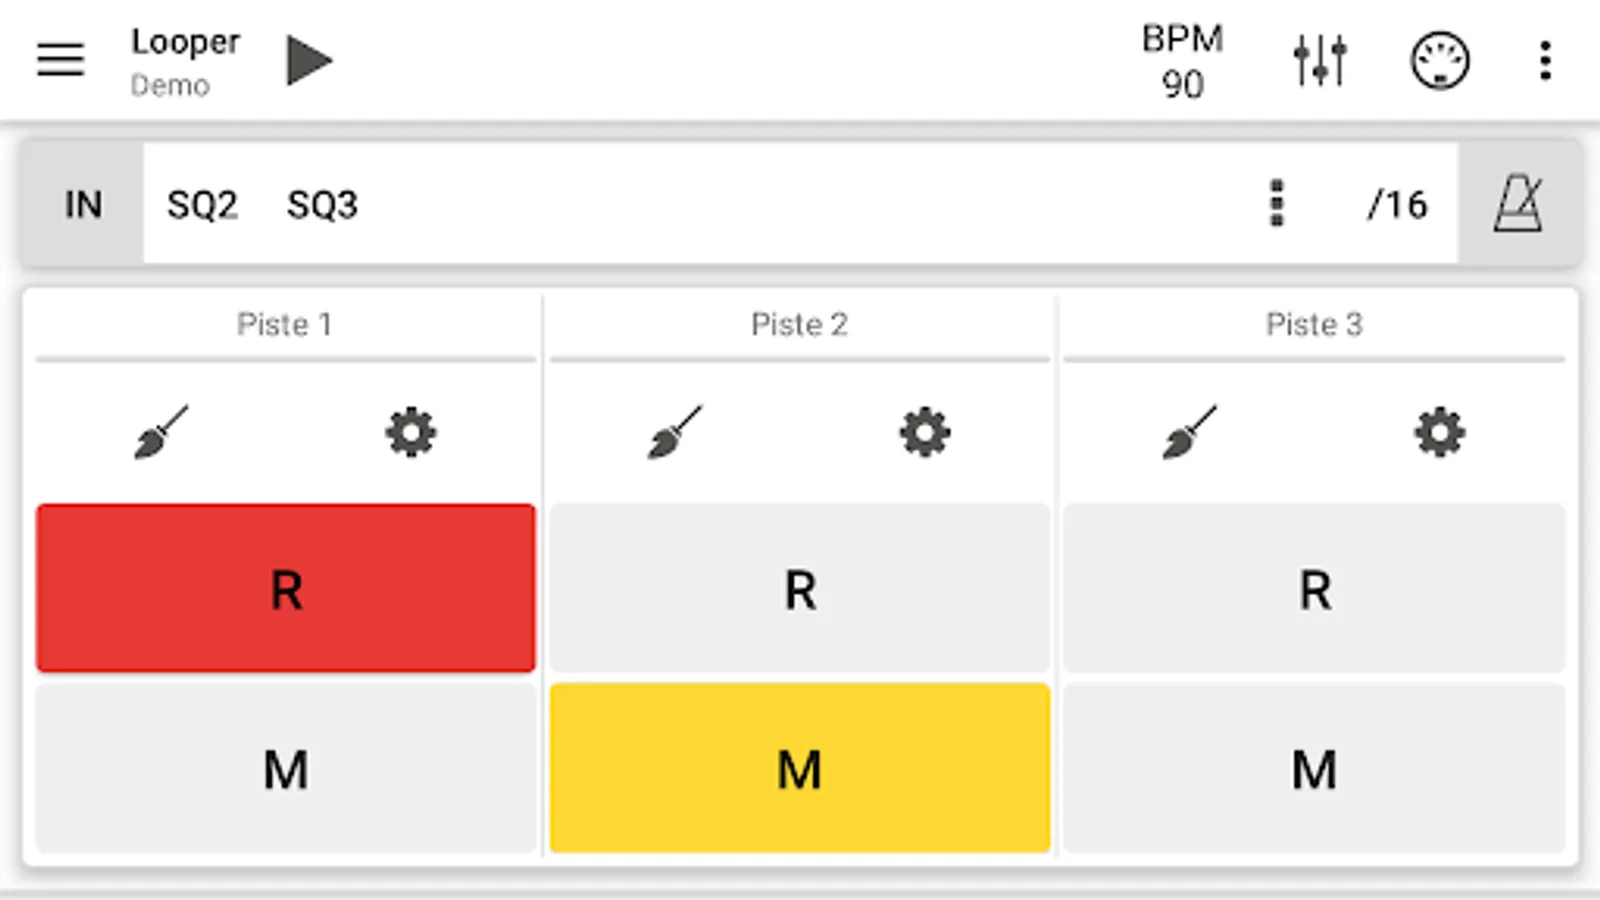The height and width of the screenshot is (900, 1600).
Task: Clear Piste 3 with broom icon
Action: coord(1189,432)
